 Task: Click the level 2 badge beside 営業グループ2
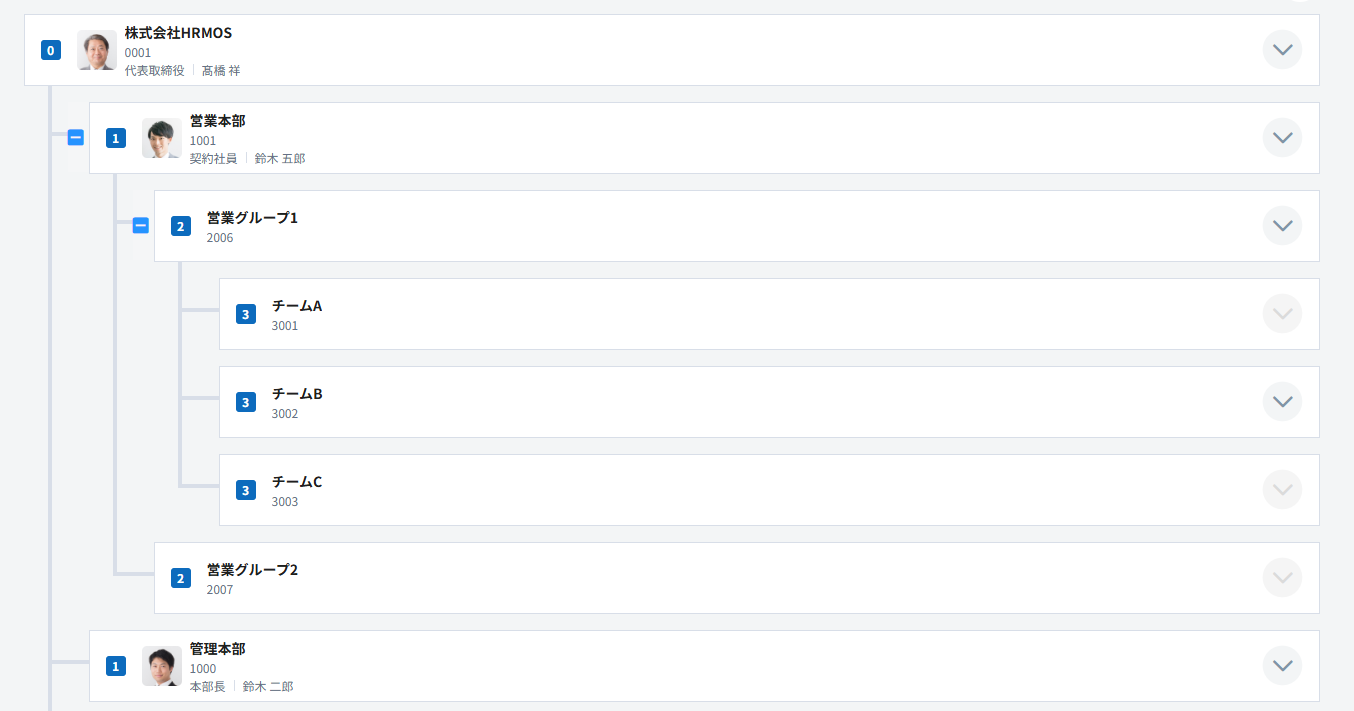click(x=181, y=578)
